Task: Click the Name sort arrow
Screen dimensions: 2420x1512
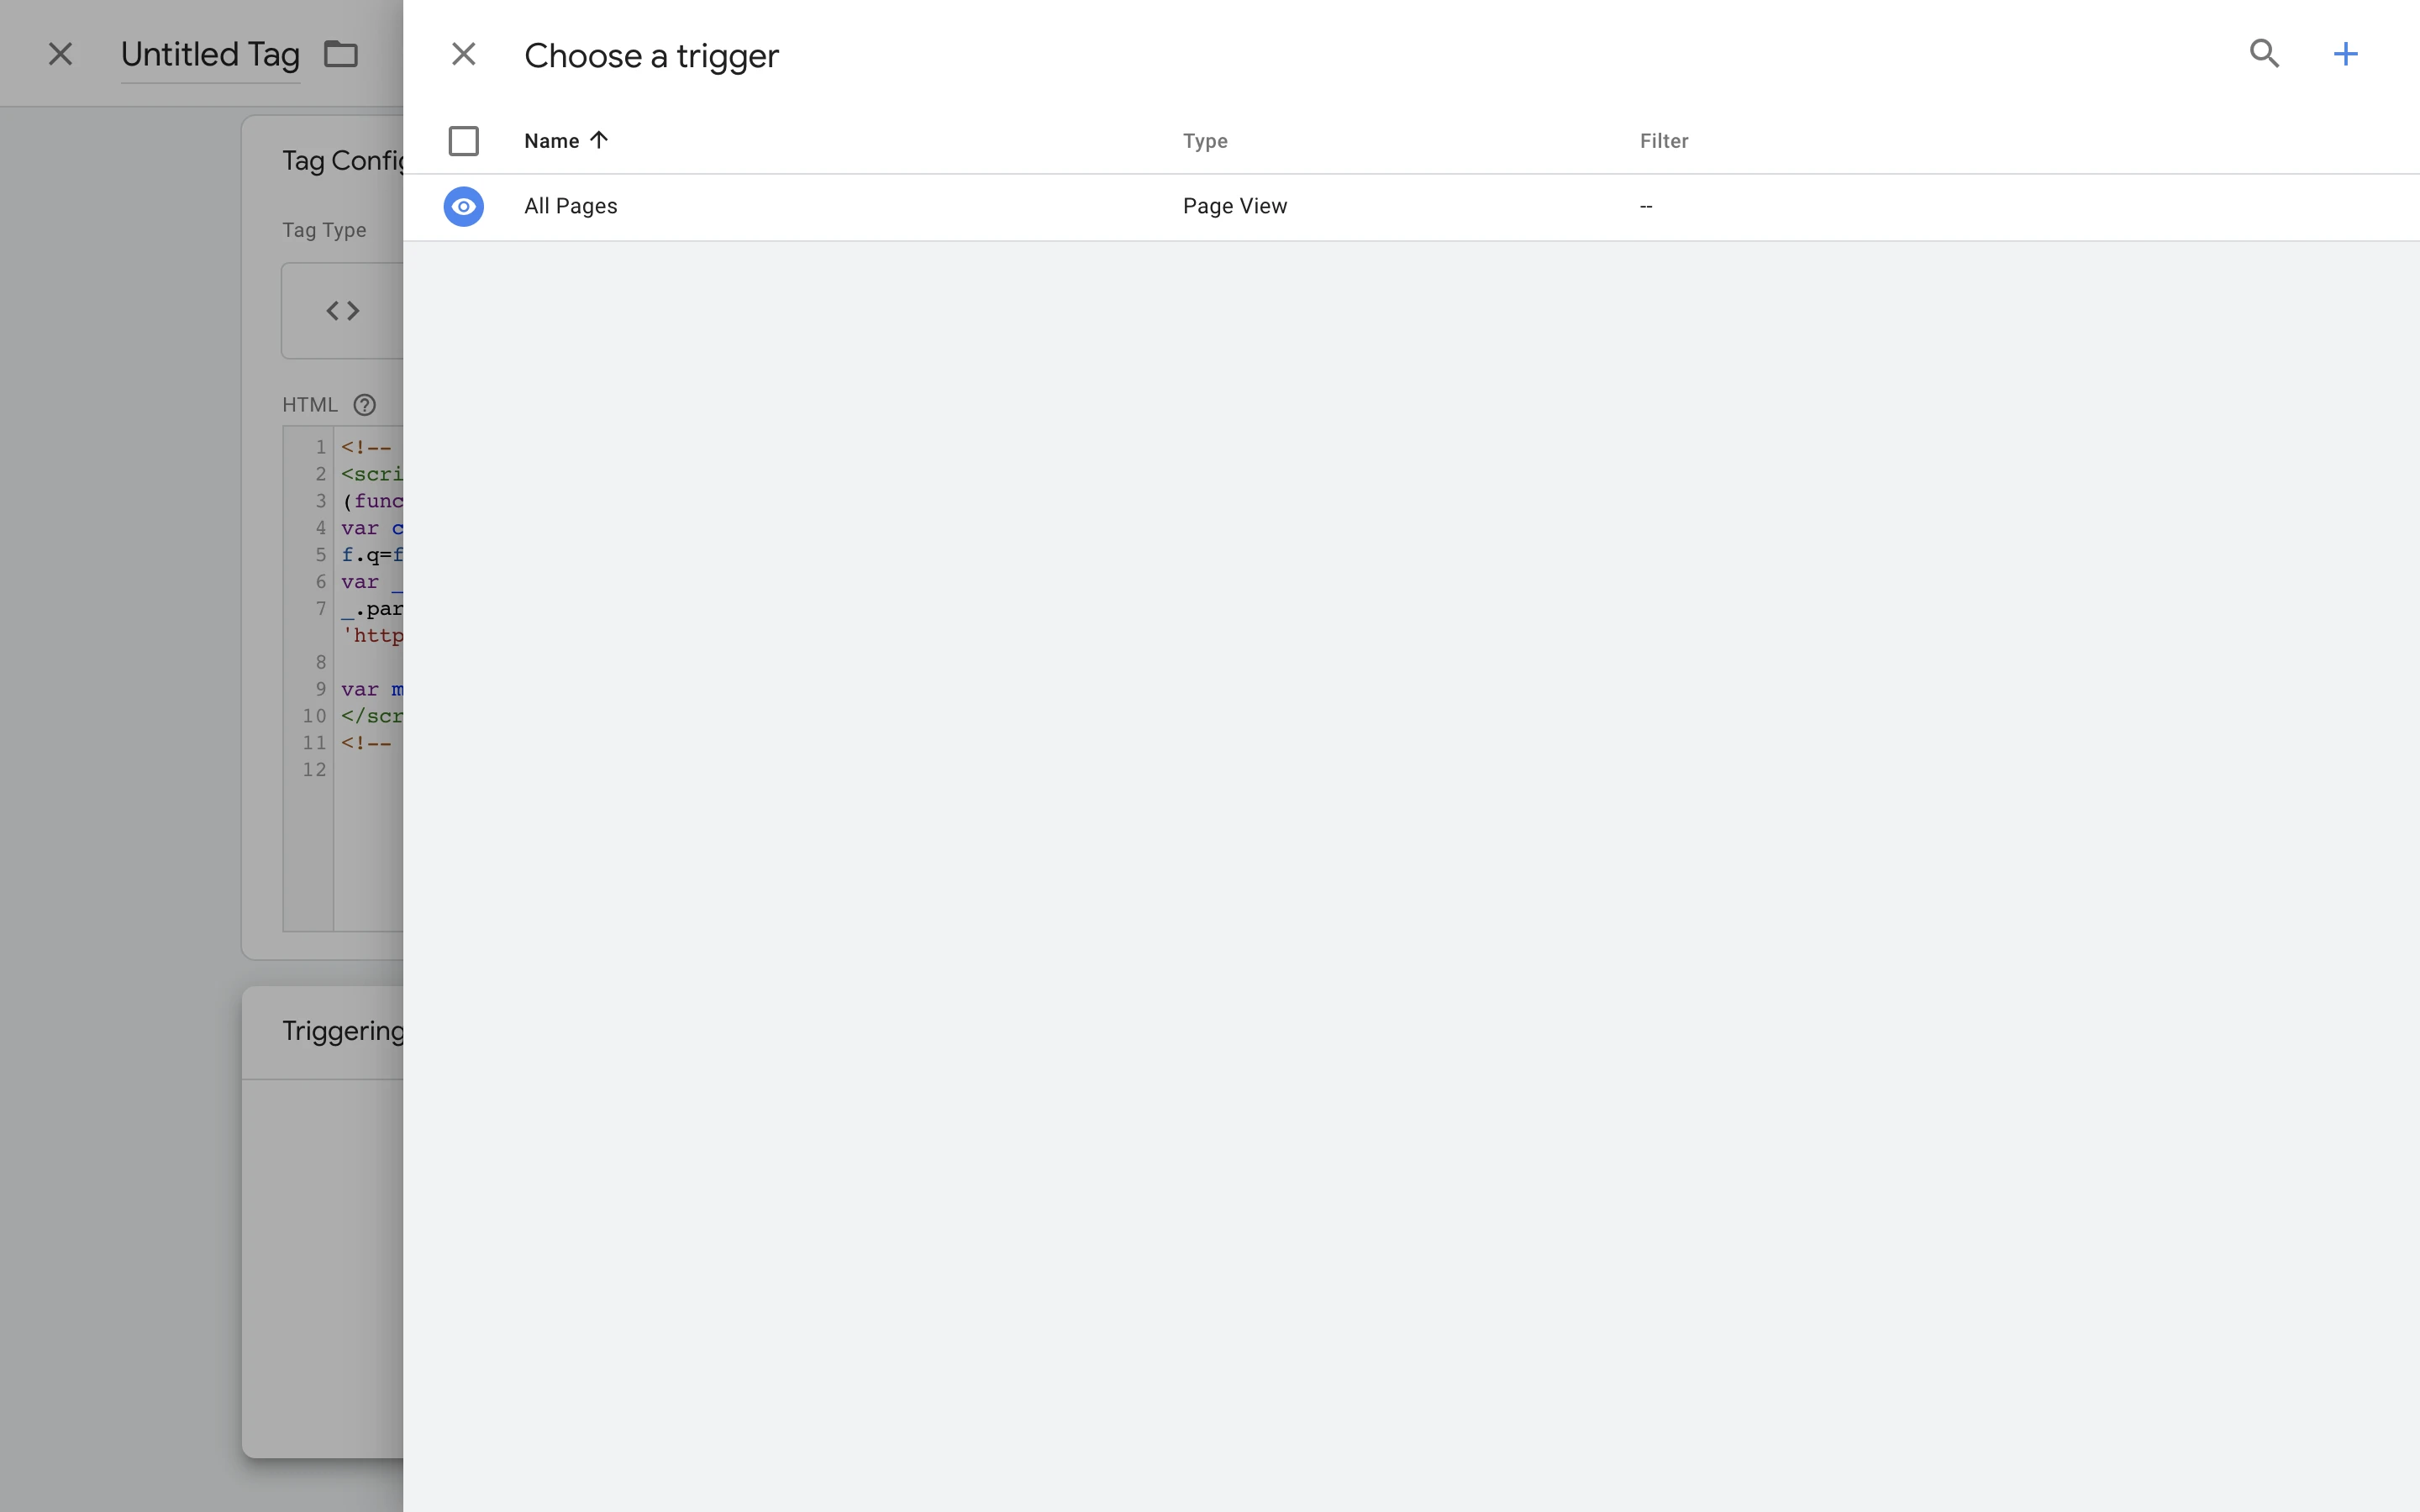Action: (599, 140)
